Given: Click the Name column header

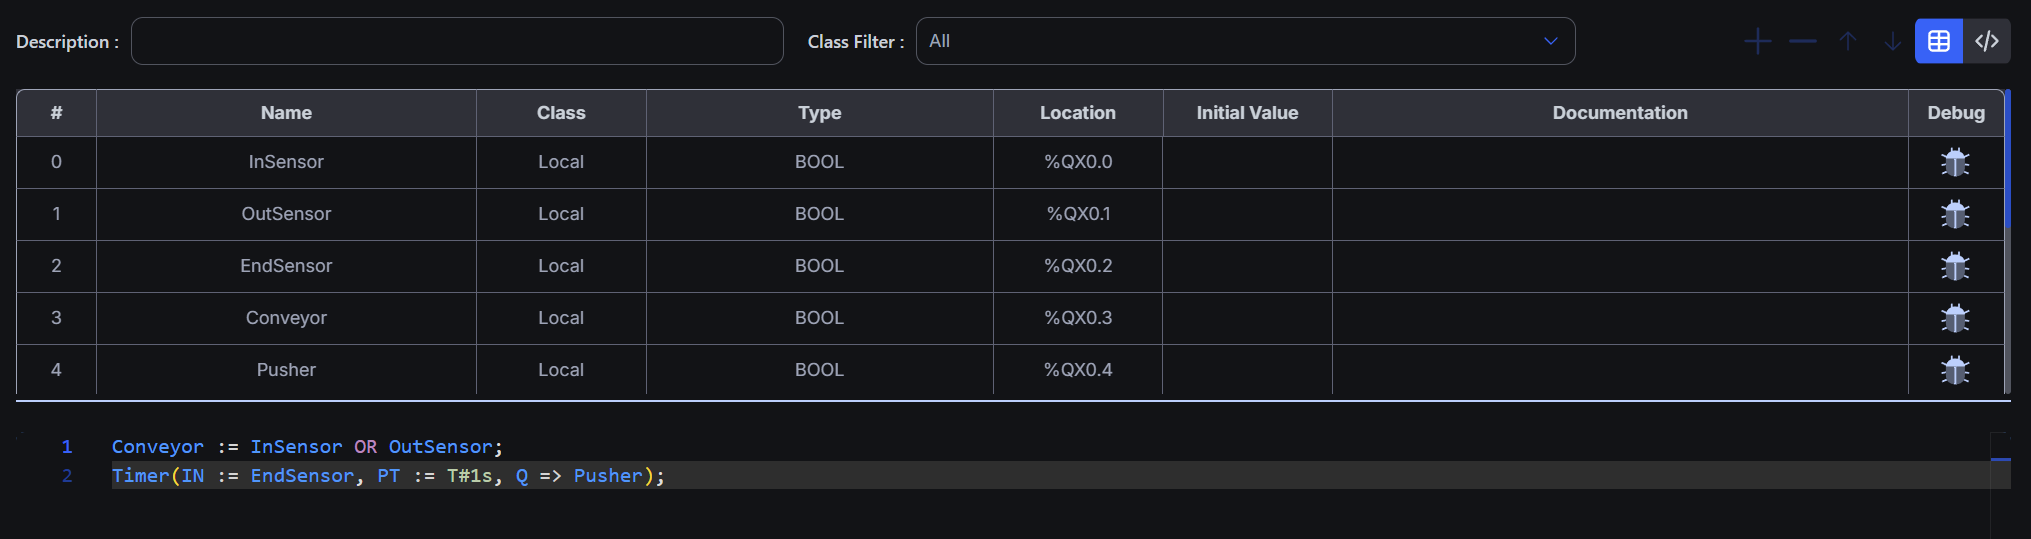Looking at the screenshot, I should (286, 113).
